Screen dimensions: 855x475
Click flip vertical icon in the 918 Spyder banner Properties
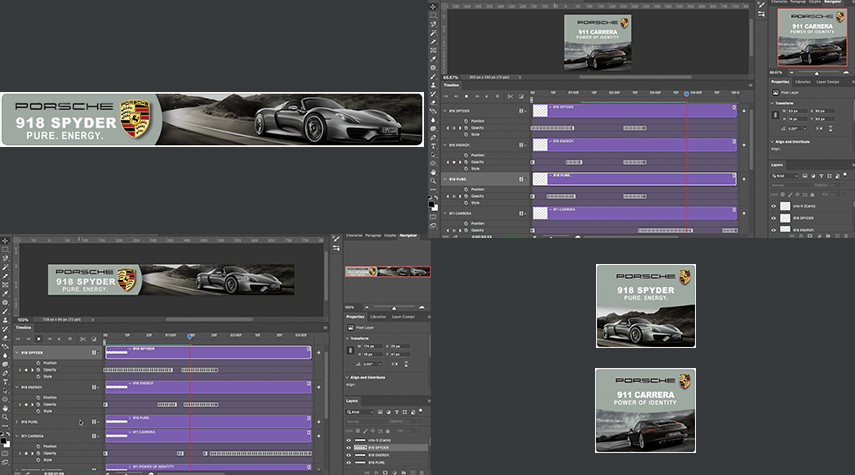[x=406, y=364]
